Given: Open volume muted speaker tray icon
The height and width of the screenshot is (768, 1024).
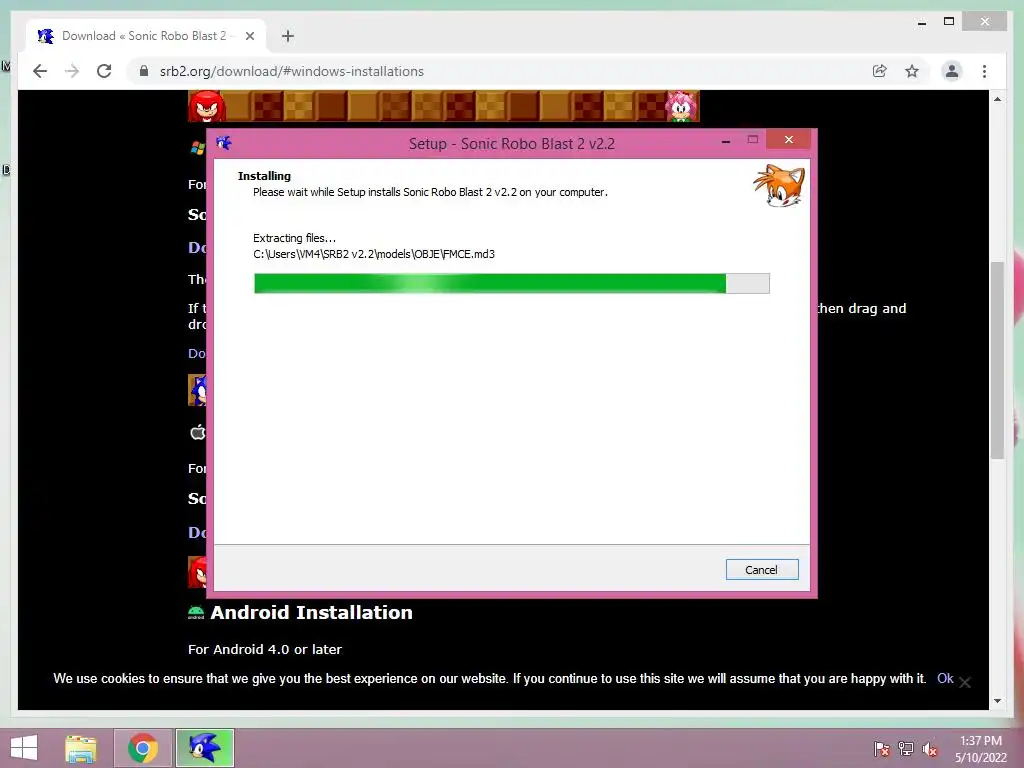Looking at the screenshot, I should 930,748.
